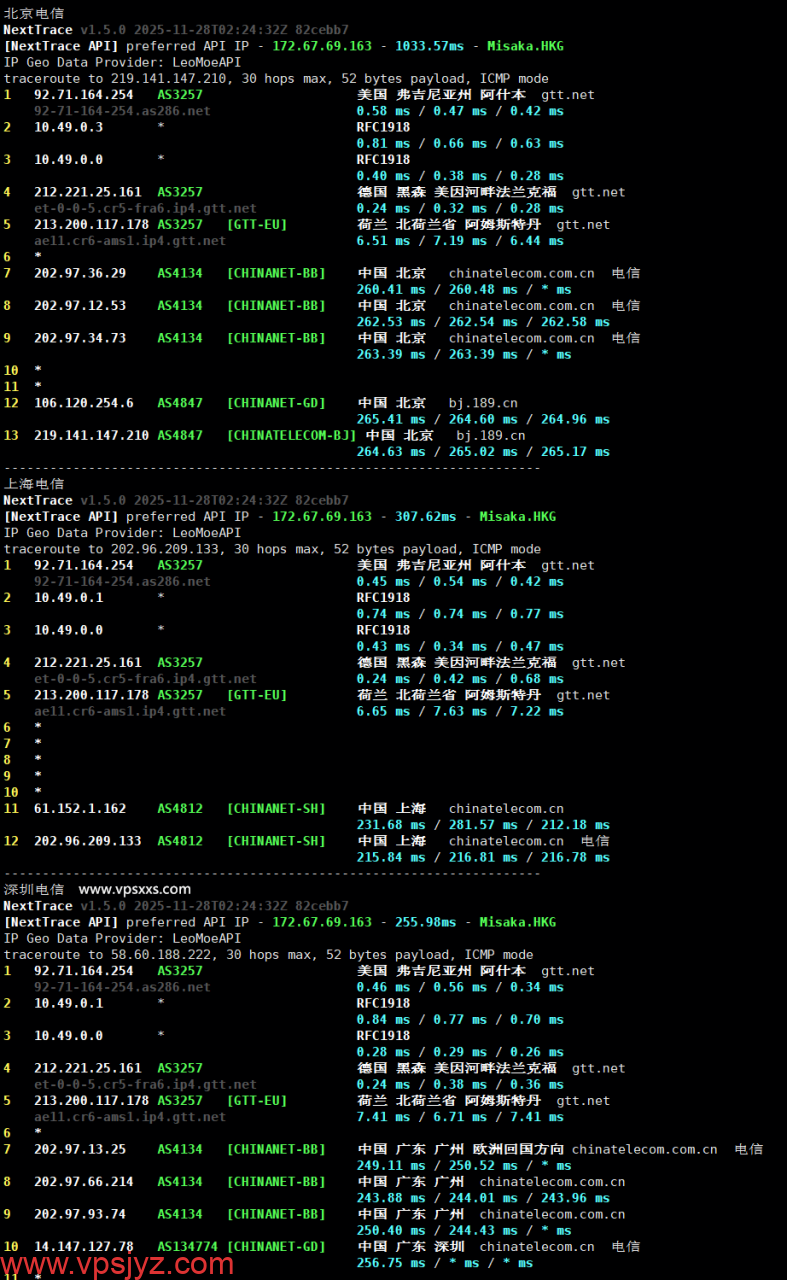Viewport: 787px width, 1280px height.
Task: Select the 深圳电信 section heading
Action: (x=34, y=889)
